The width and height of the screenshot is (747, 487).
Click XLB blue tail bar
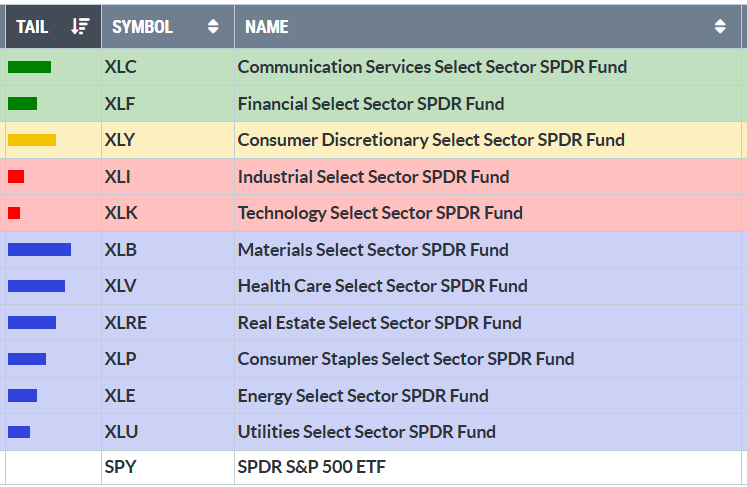pyautogui.click(x=39, y=250)
